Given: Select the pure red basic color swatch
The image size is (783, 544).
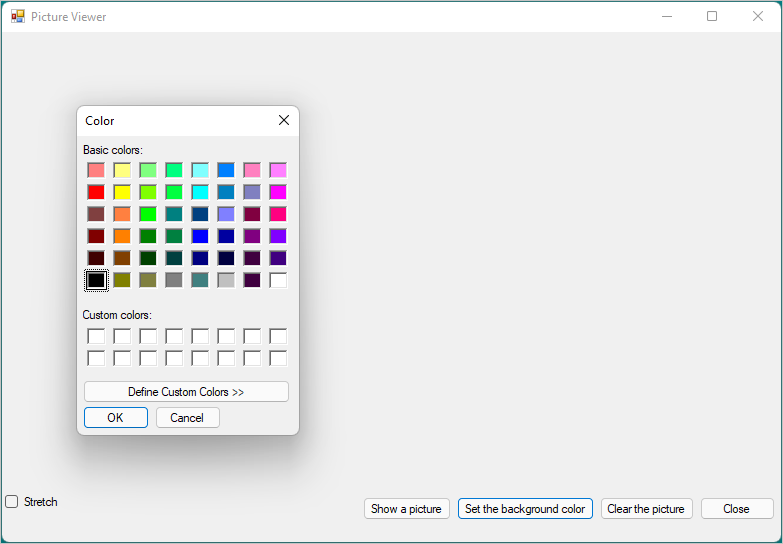Looking at the screenshot, I should tap(96, 192).
